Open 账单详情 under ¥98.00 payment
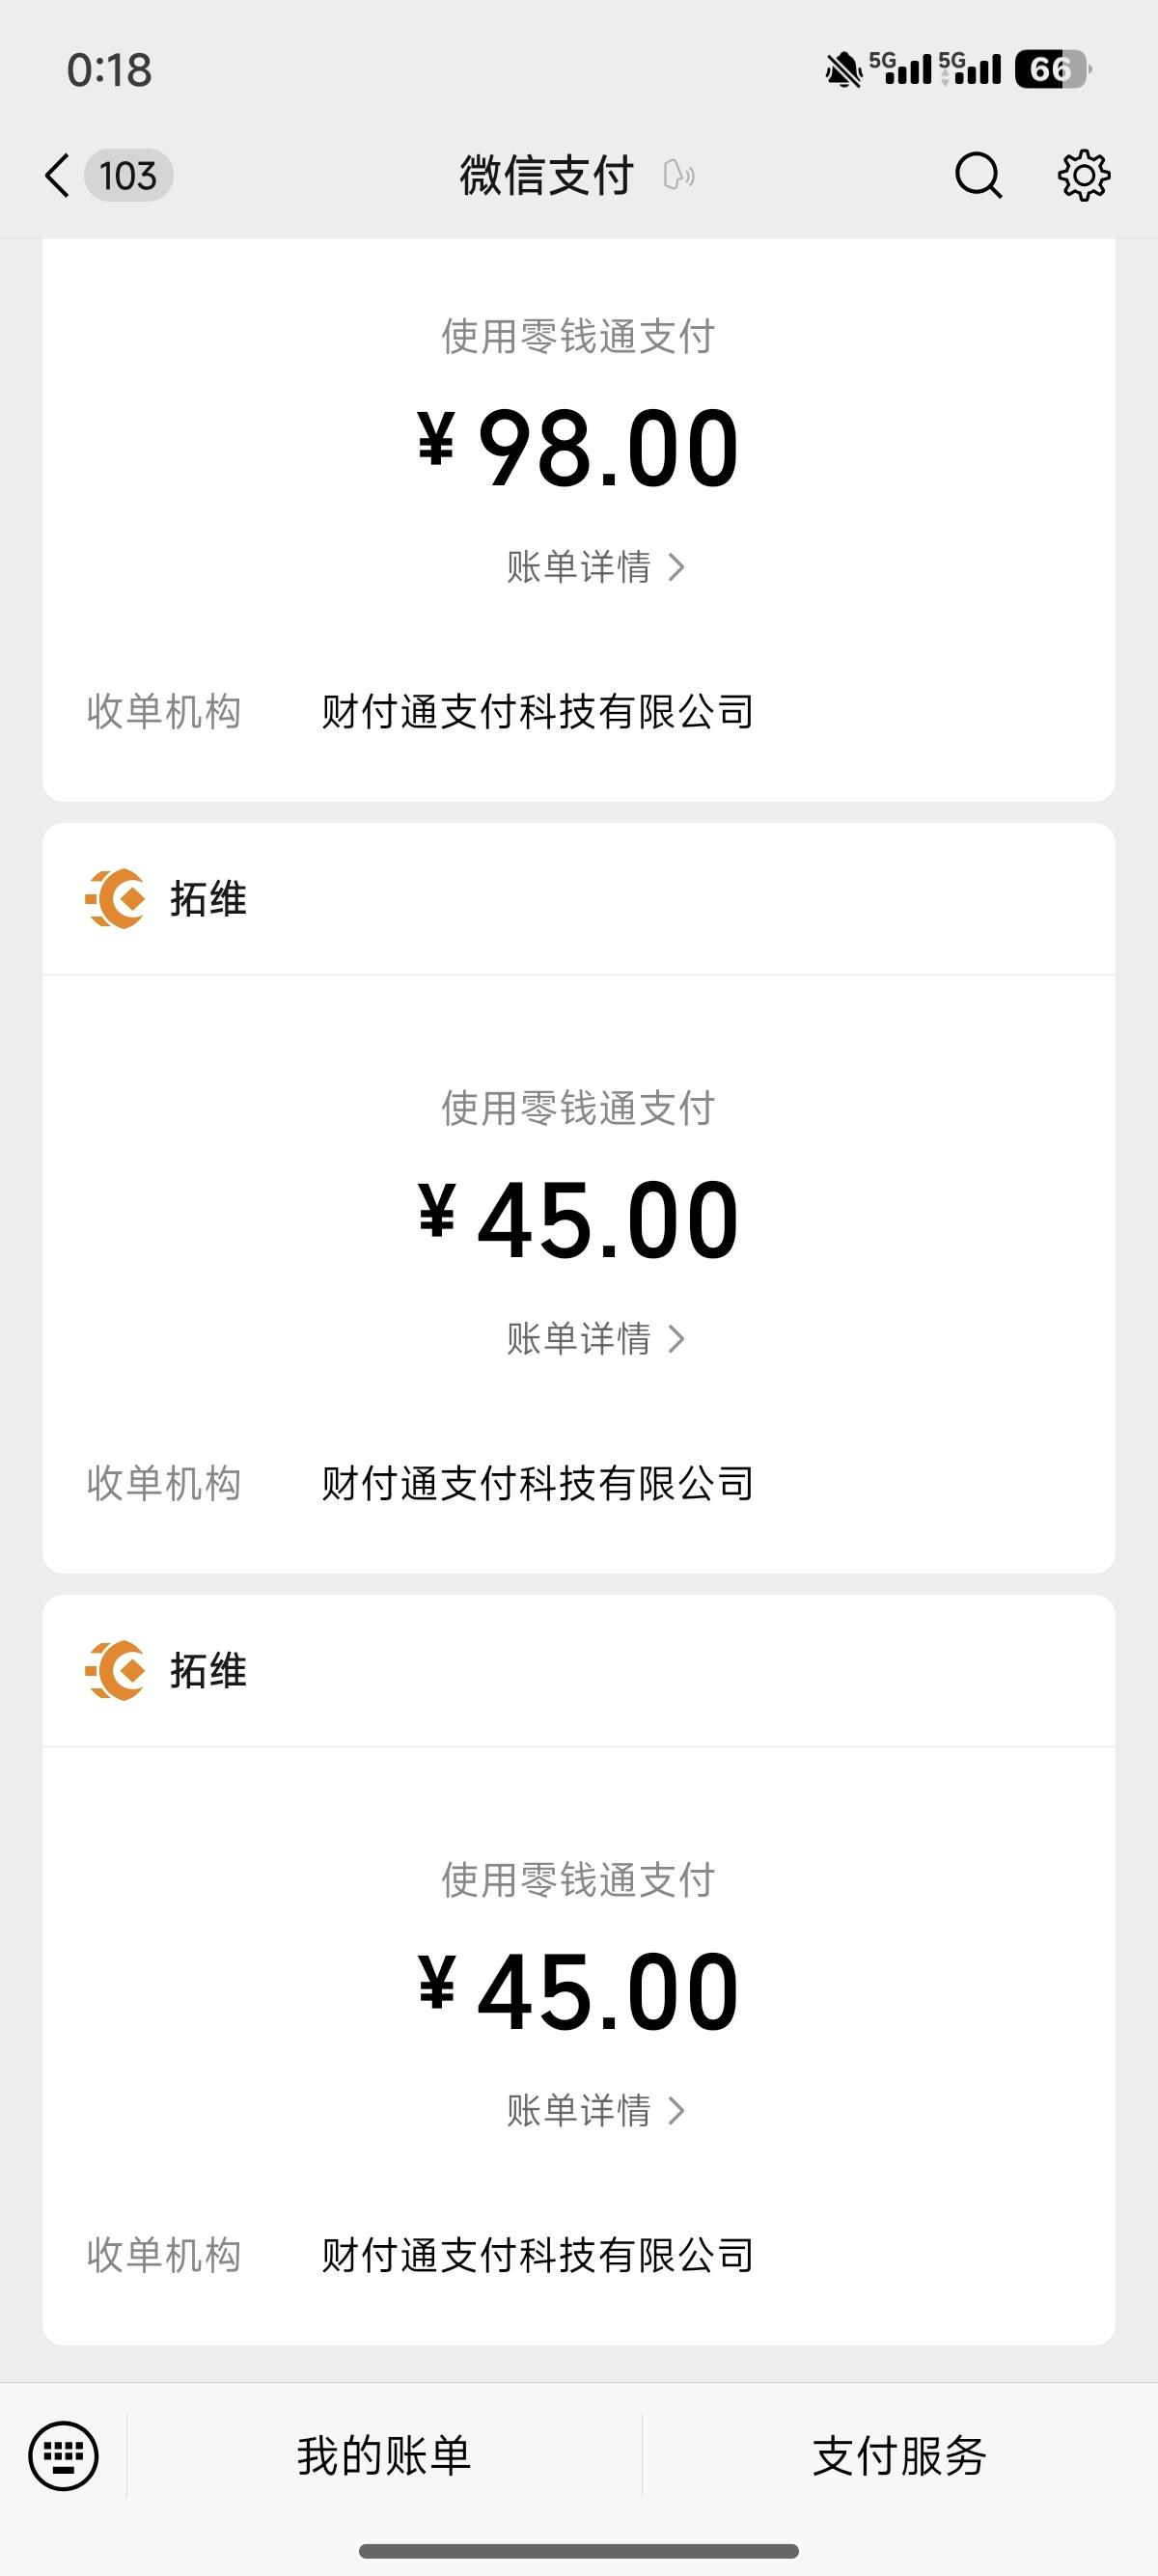Image resolution: width=1158 pixels, height=2576 pixels. coord(595,567)
